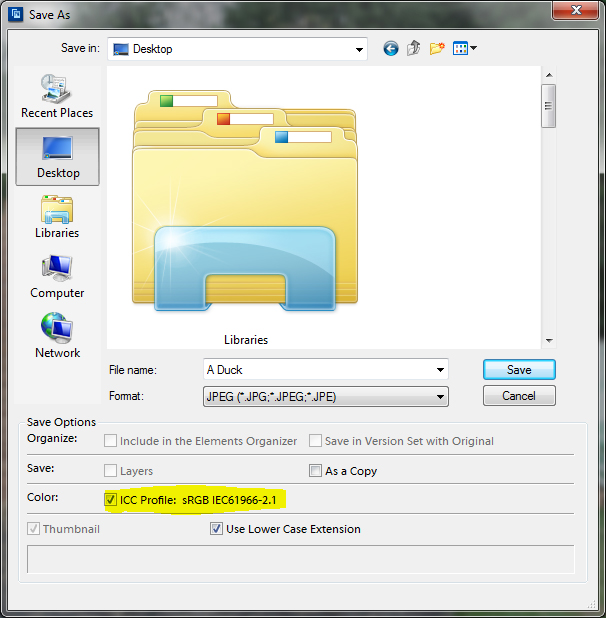
Task: Open the File name history dropdown arrow
Action: [x=440, y=370]
